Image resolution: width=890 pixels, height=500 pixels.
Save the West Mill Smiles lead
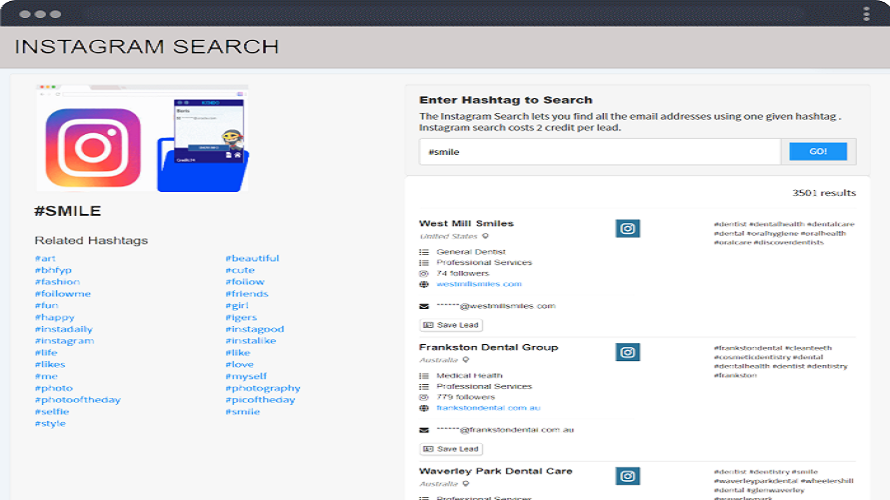451,325
